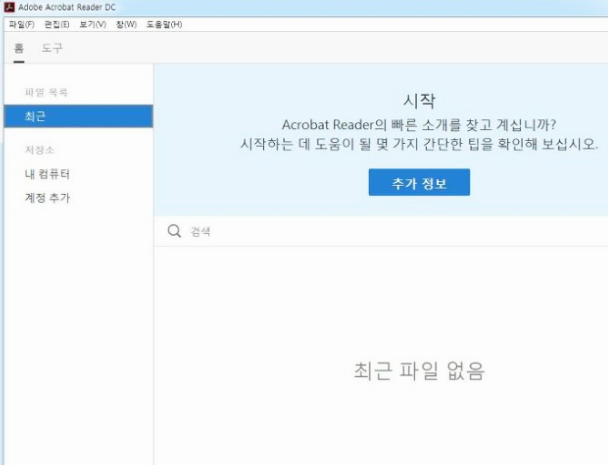Open the 파일(F) menu

[21, 24]
